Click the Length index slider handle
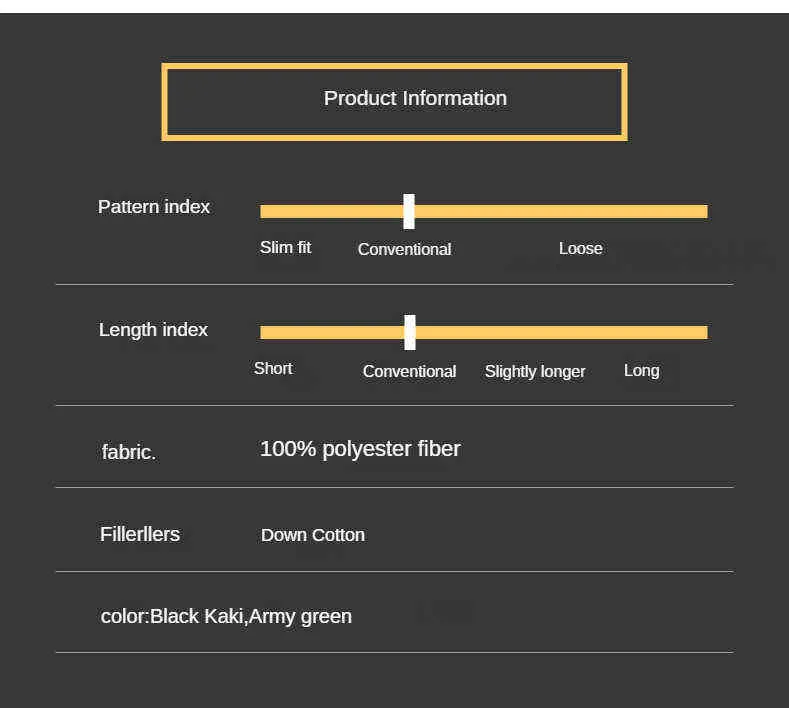 410,332
